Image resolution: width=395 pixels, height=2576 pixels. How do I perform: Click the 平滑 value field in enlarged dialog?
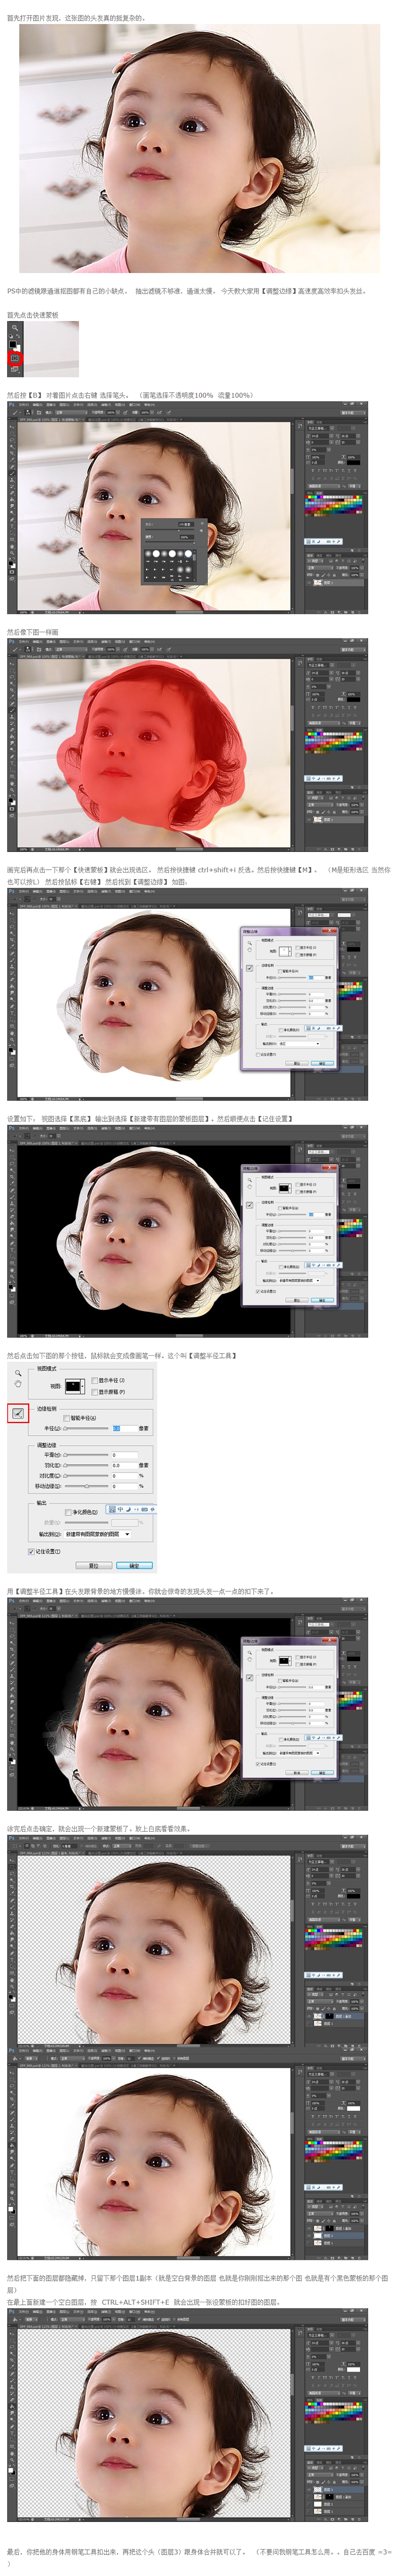125,1455
